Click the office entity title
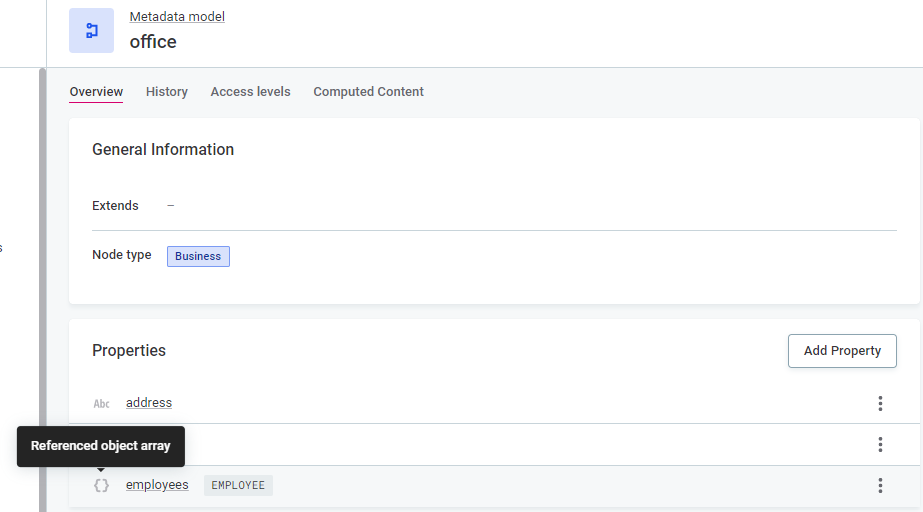This screenshot has height=512, width=923. pyautogui.click(x=153, y=42)
